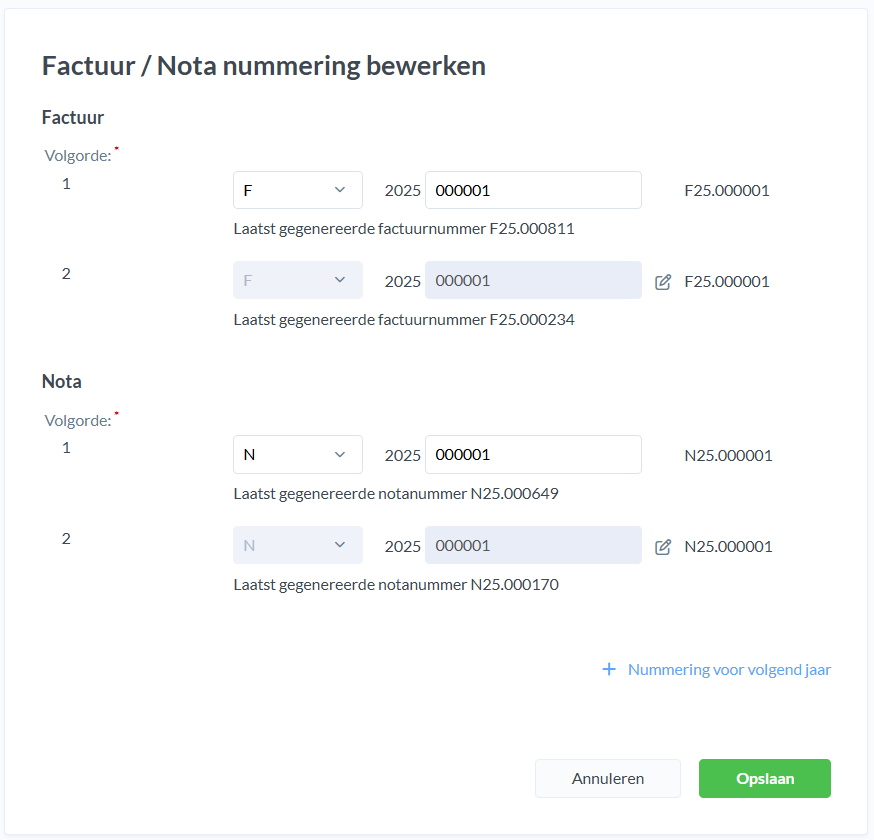
Task: Click the plus icon for next year numbering
Action: pos(609,670)
